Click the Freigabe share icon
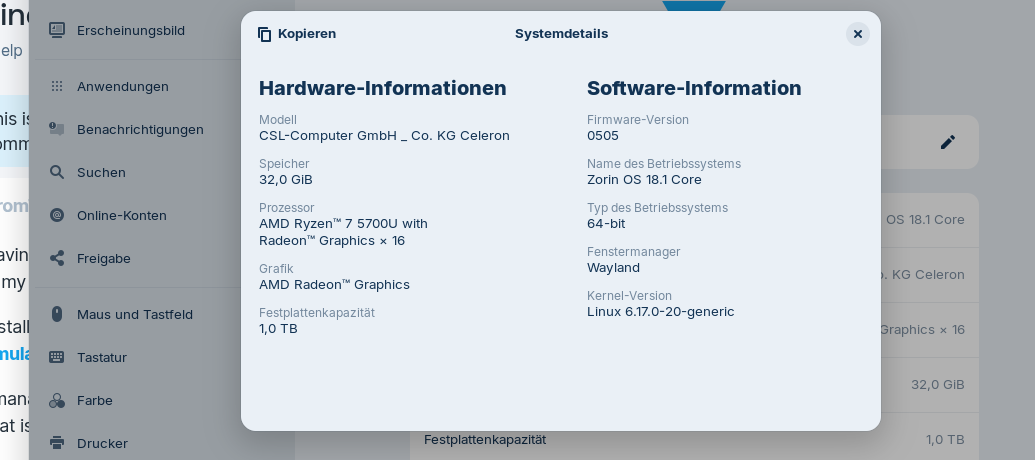 click(x=57, y=258)
